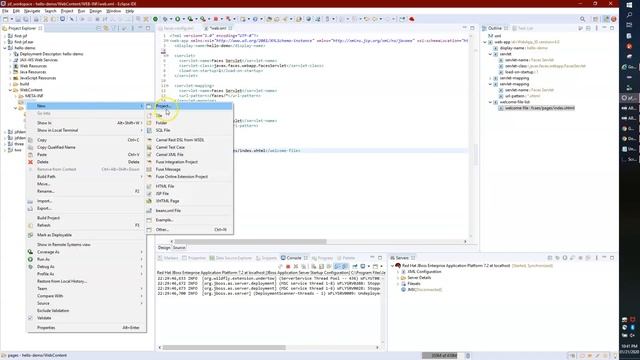640x360 pixels.
Task: Collapse welcome-file-list node in Outline
Action: coord(490,102)
